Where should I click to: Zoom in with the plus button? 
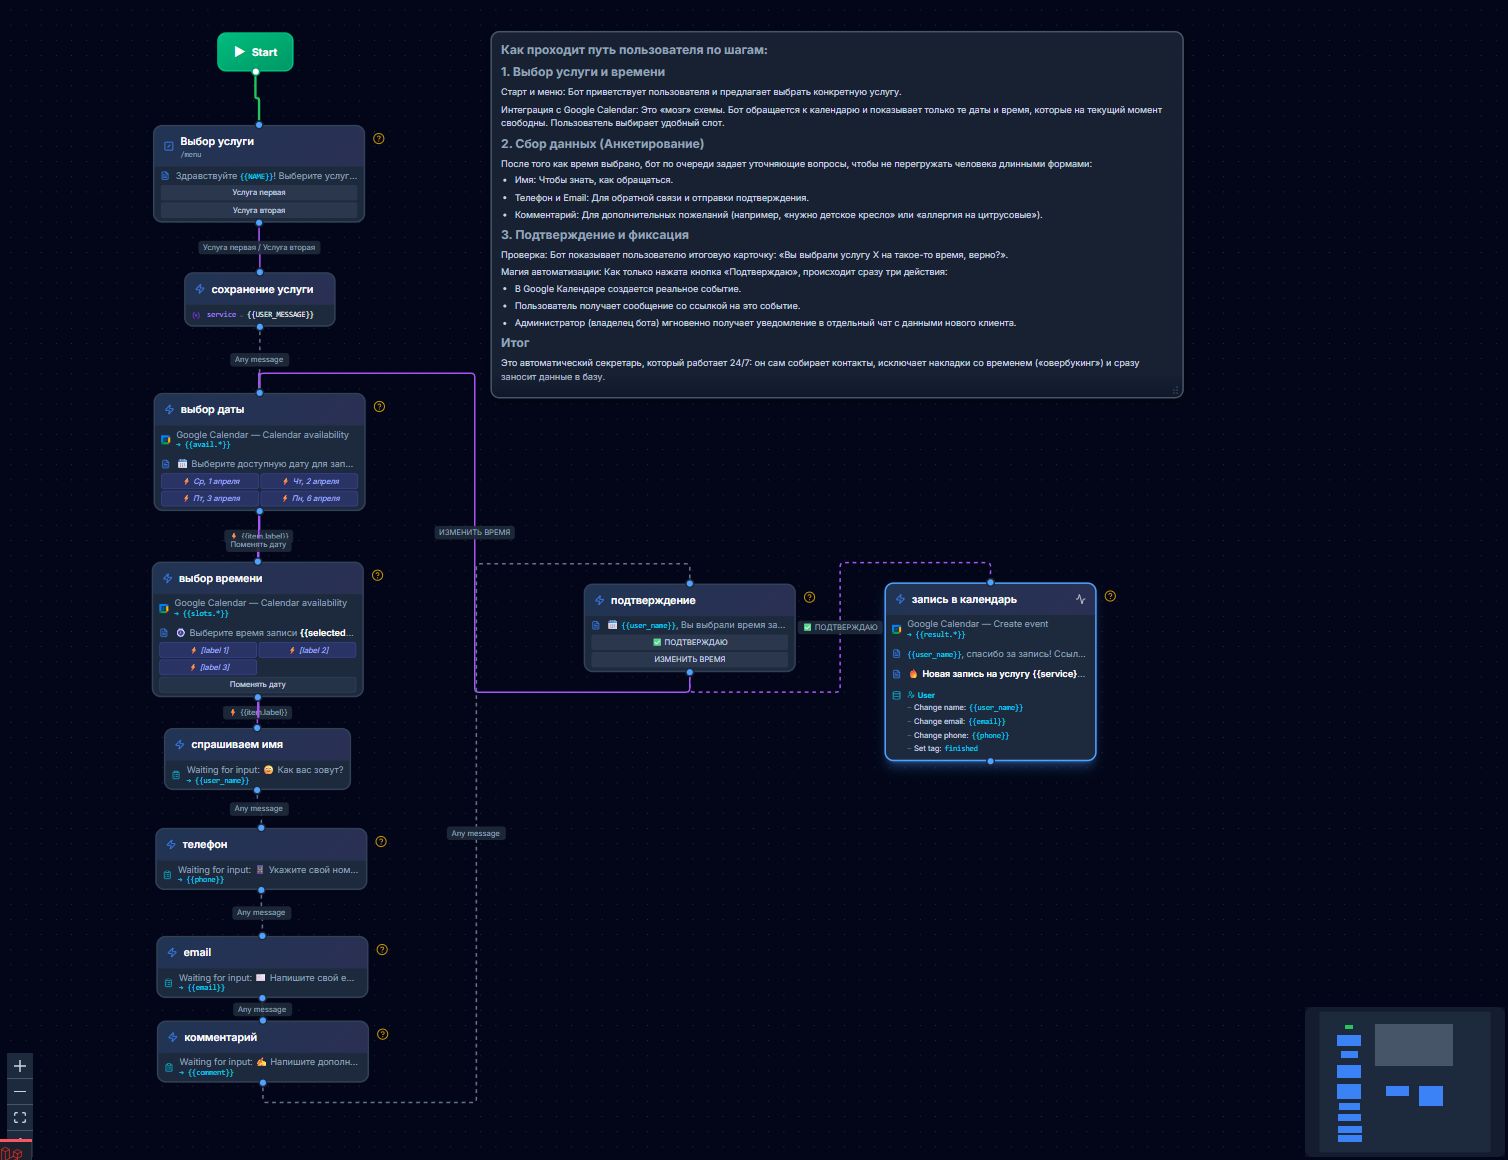[x=20, y=1066]
